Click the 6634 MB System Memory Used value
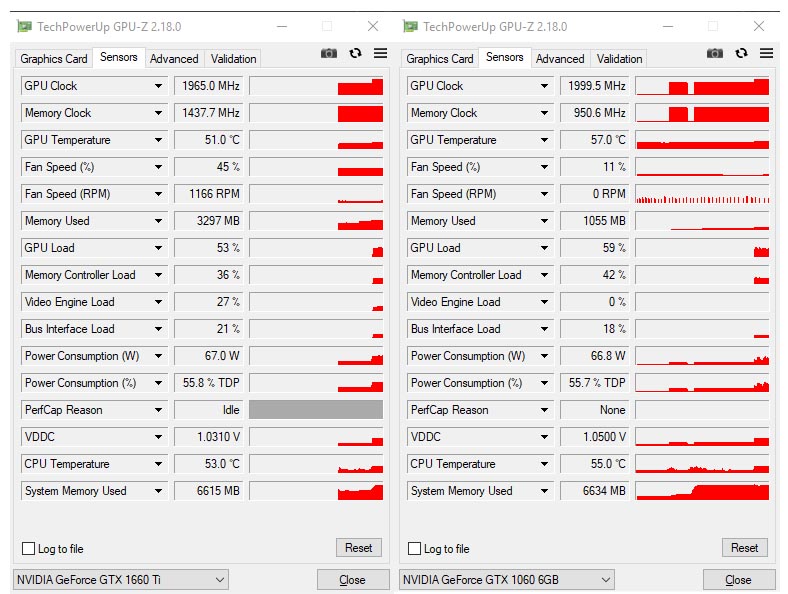Screen dimensions: 788x594 coord(595,491)
